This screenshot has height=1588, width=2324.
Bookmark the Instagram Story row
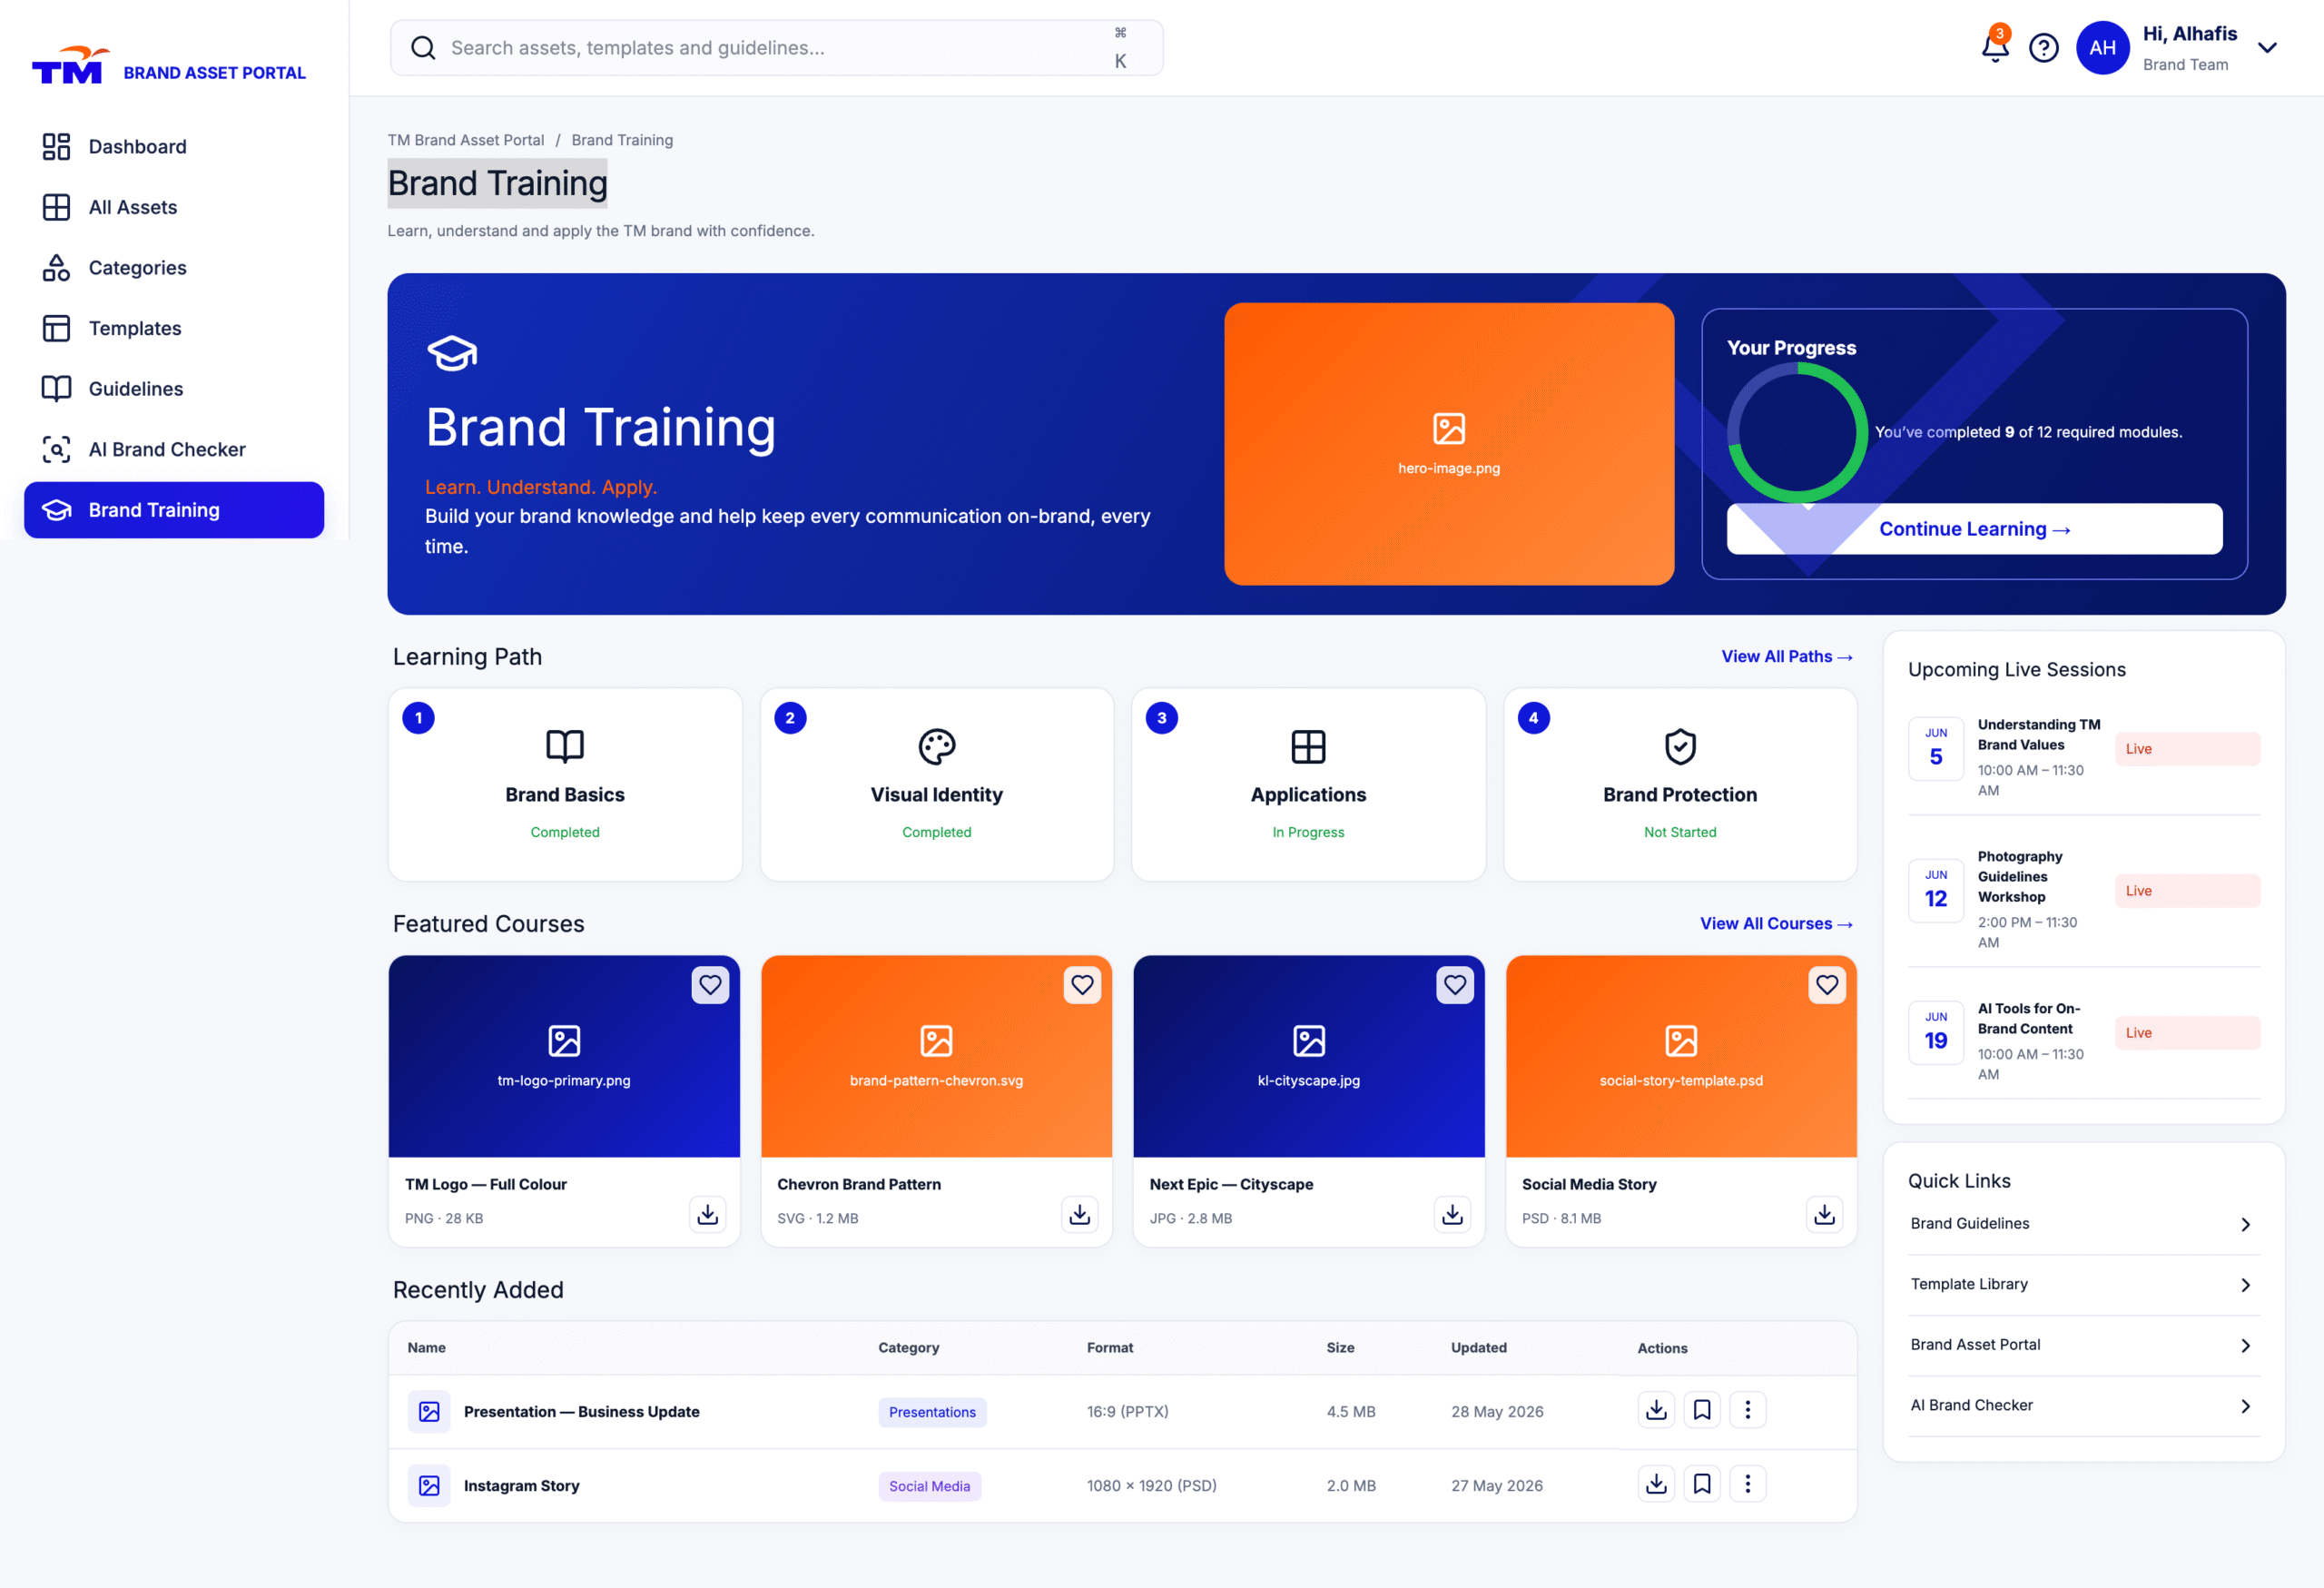[1702, 1484]
